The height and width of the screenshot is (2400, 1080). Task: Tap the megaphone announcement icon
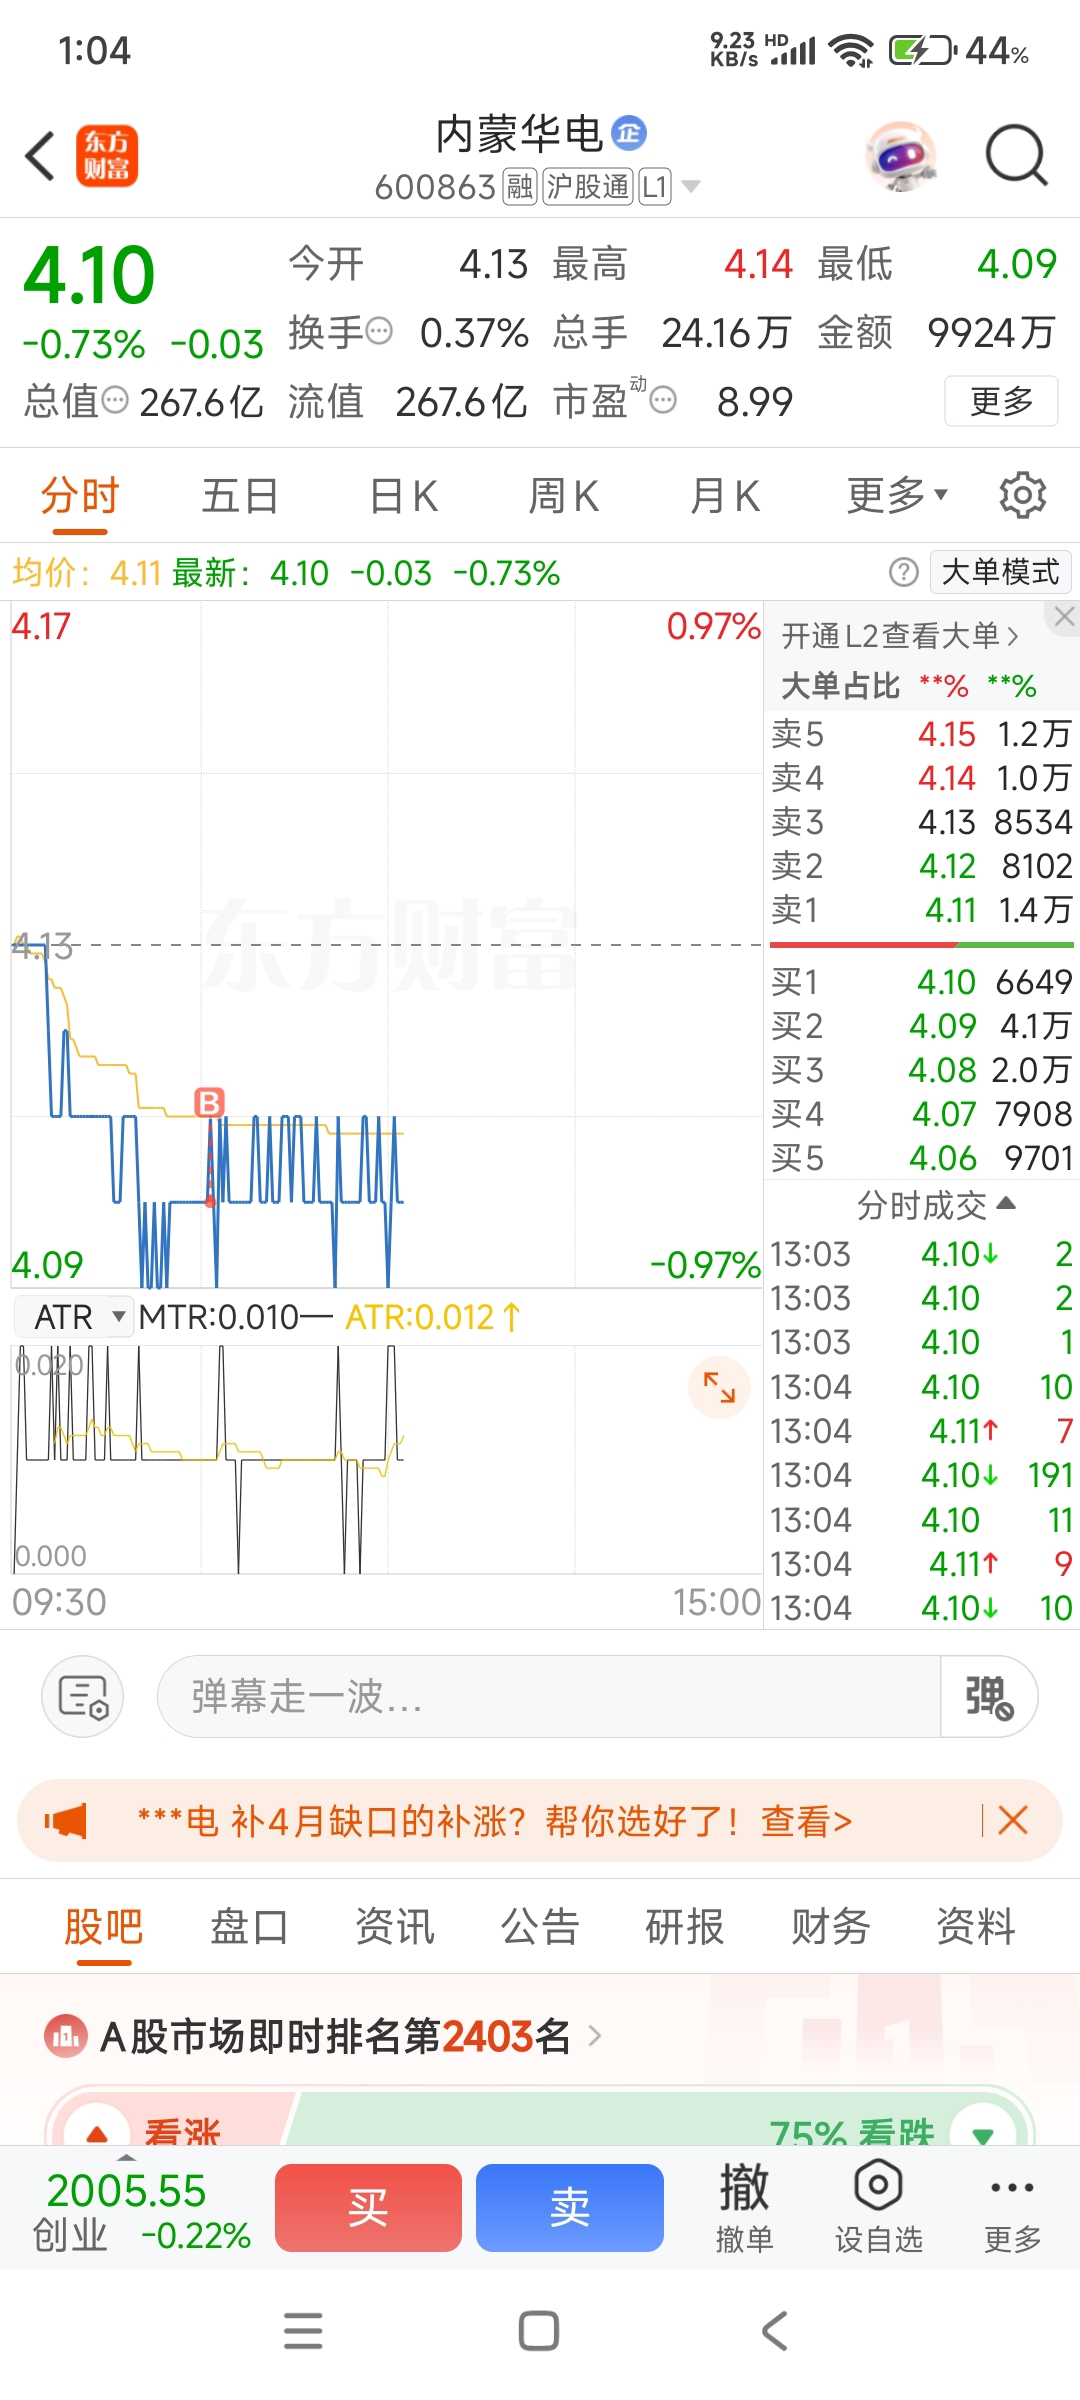(66, 1820)
